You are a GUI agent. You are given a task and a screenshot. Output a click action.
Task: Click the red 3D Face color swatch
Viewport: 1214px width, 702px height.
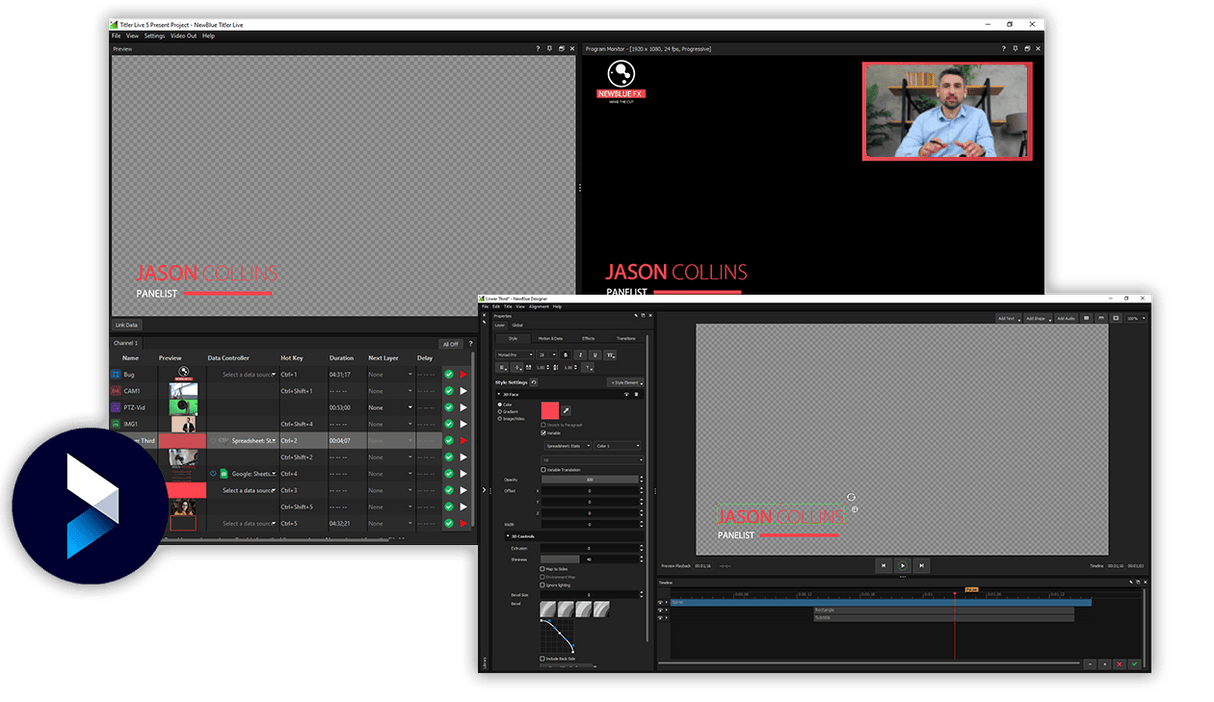click(x=550, y=410)
